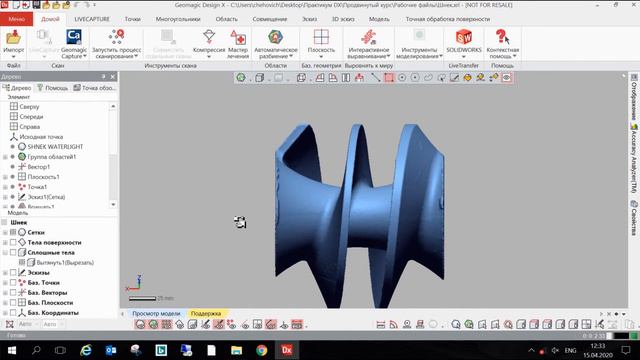Viewport: 640px width, 360px height.
Task: Toggle checkbox for Баз. Точки
Action: pyautogui.click(x=13, y=282)
